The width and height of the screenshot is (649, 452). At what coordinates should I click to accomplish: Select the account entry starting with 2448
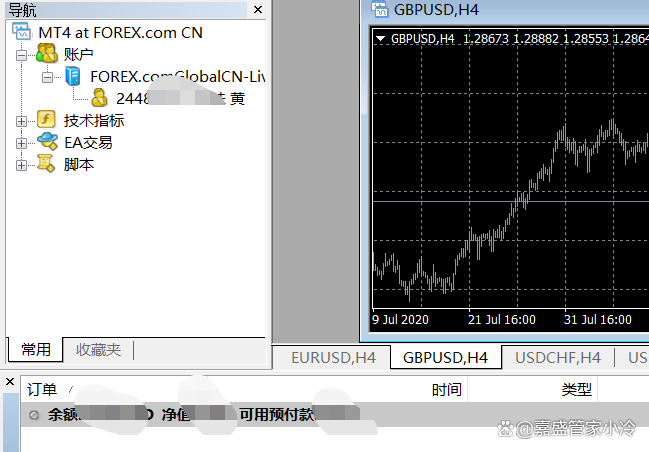(180, 98)
